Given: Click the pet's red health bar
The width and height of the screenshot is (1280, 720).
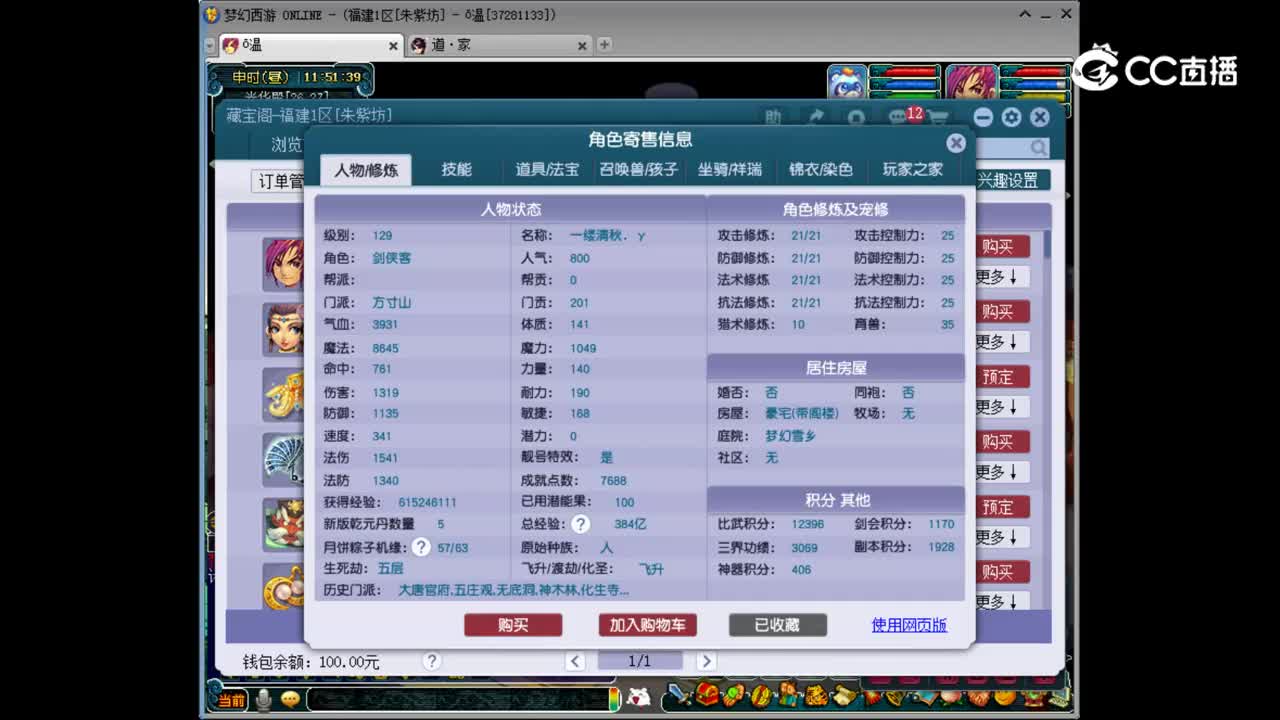Looking at the screenshot, I should click(906, 72).
